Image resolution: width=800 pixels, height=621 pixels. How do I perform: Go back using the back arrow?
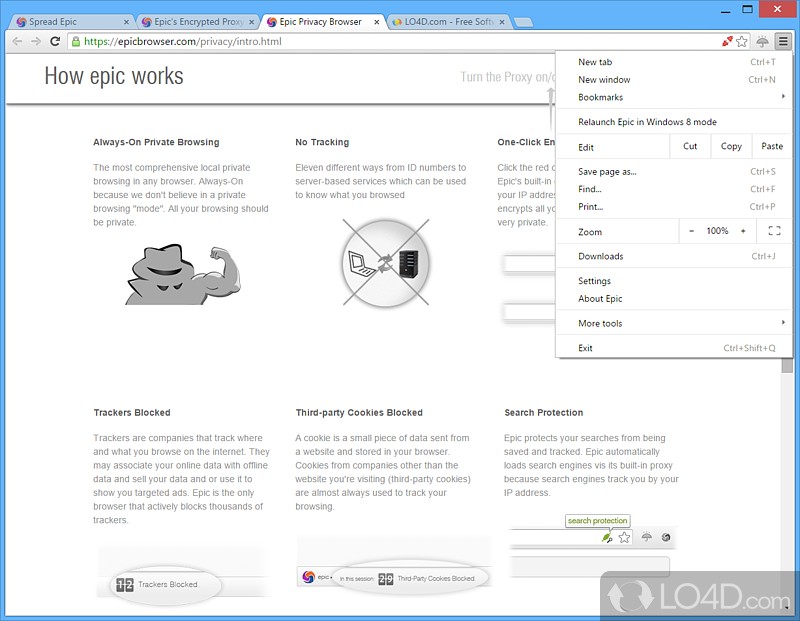(17, 41)
